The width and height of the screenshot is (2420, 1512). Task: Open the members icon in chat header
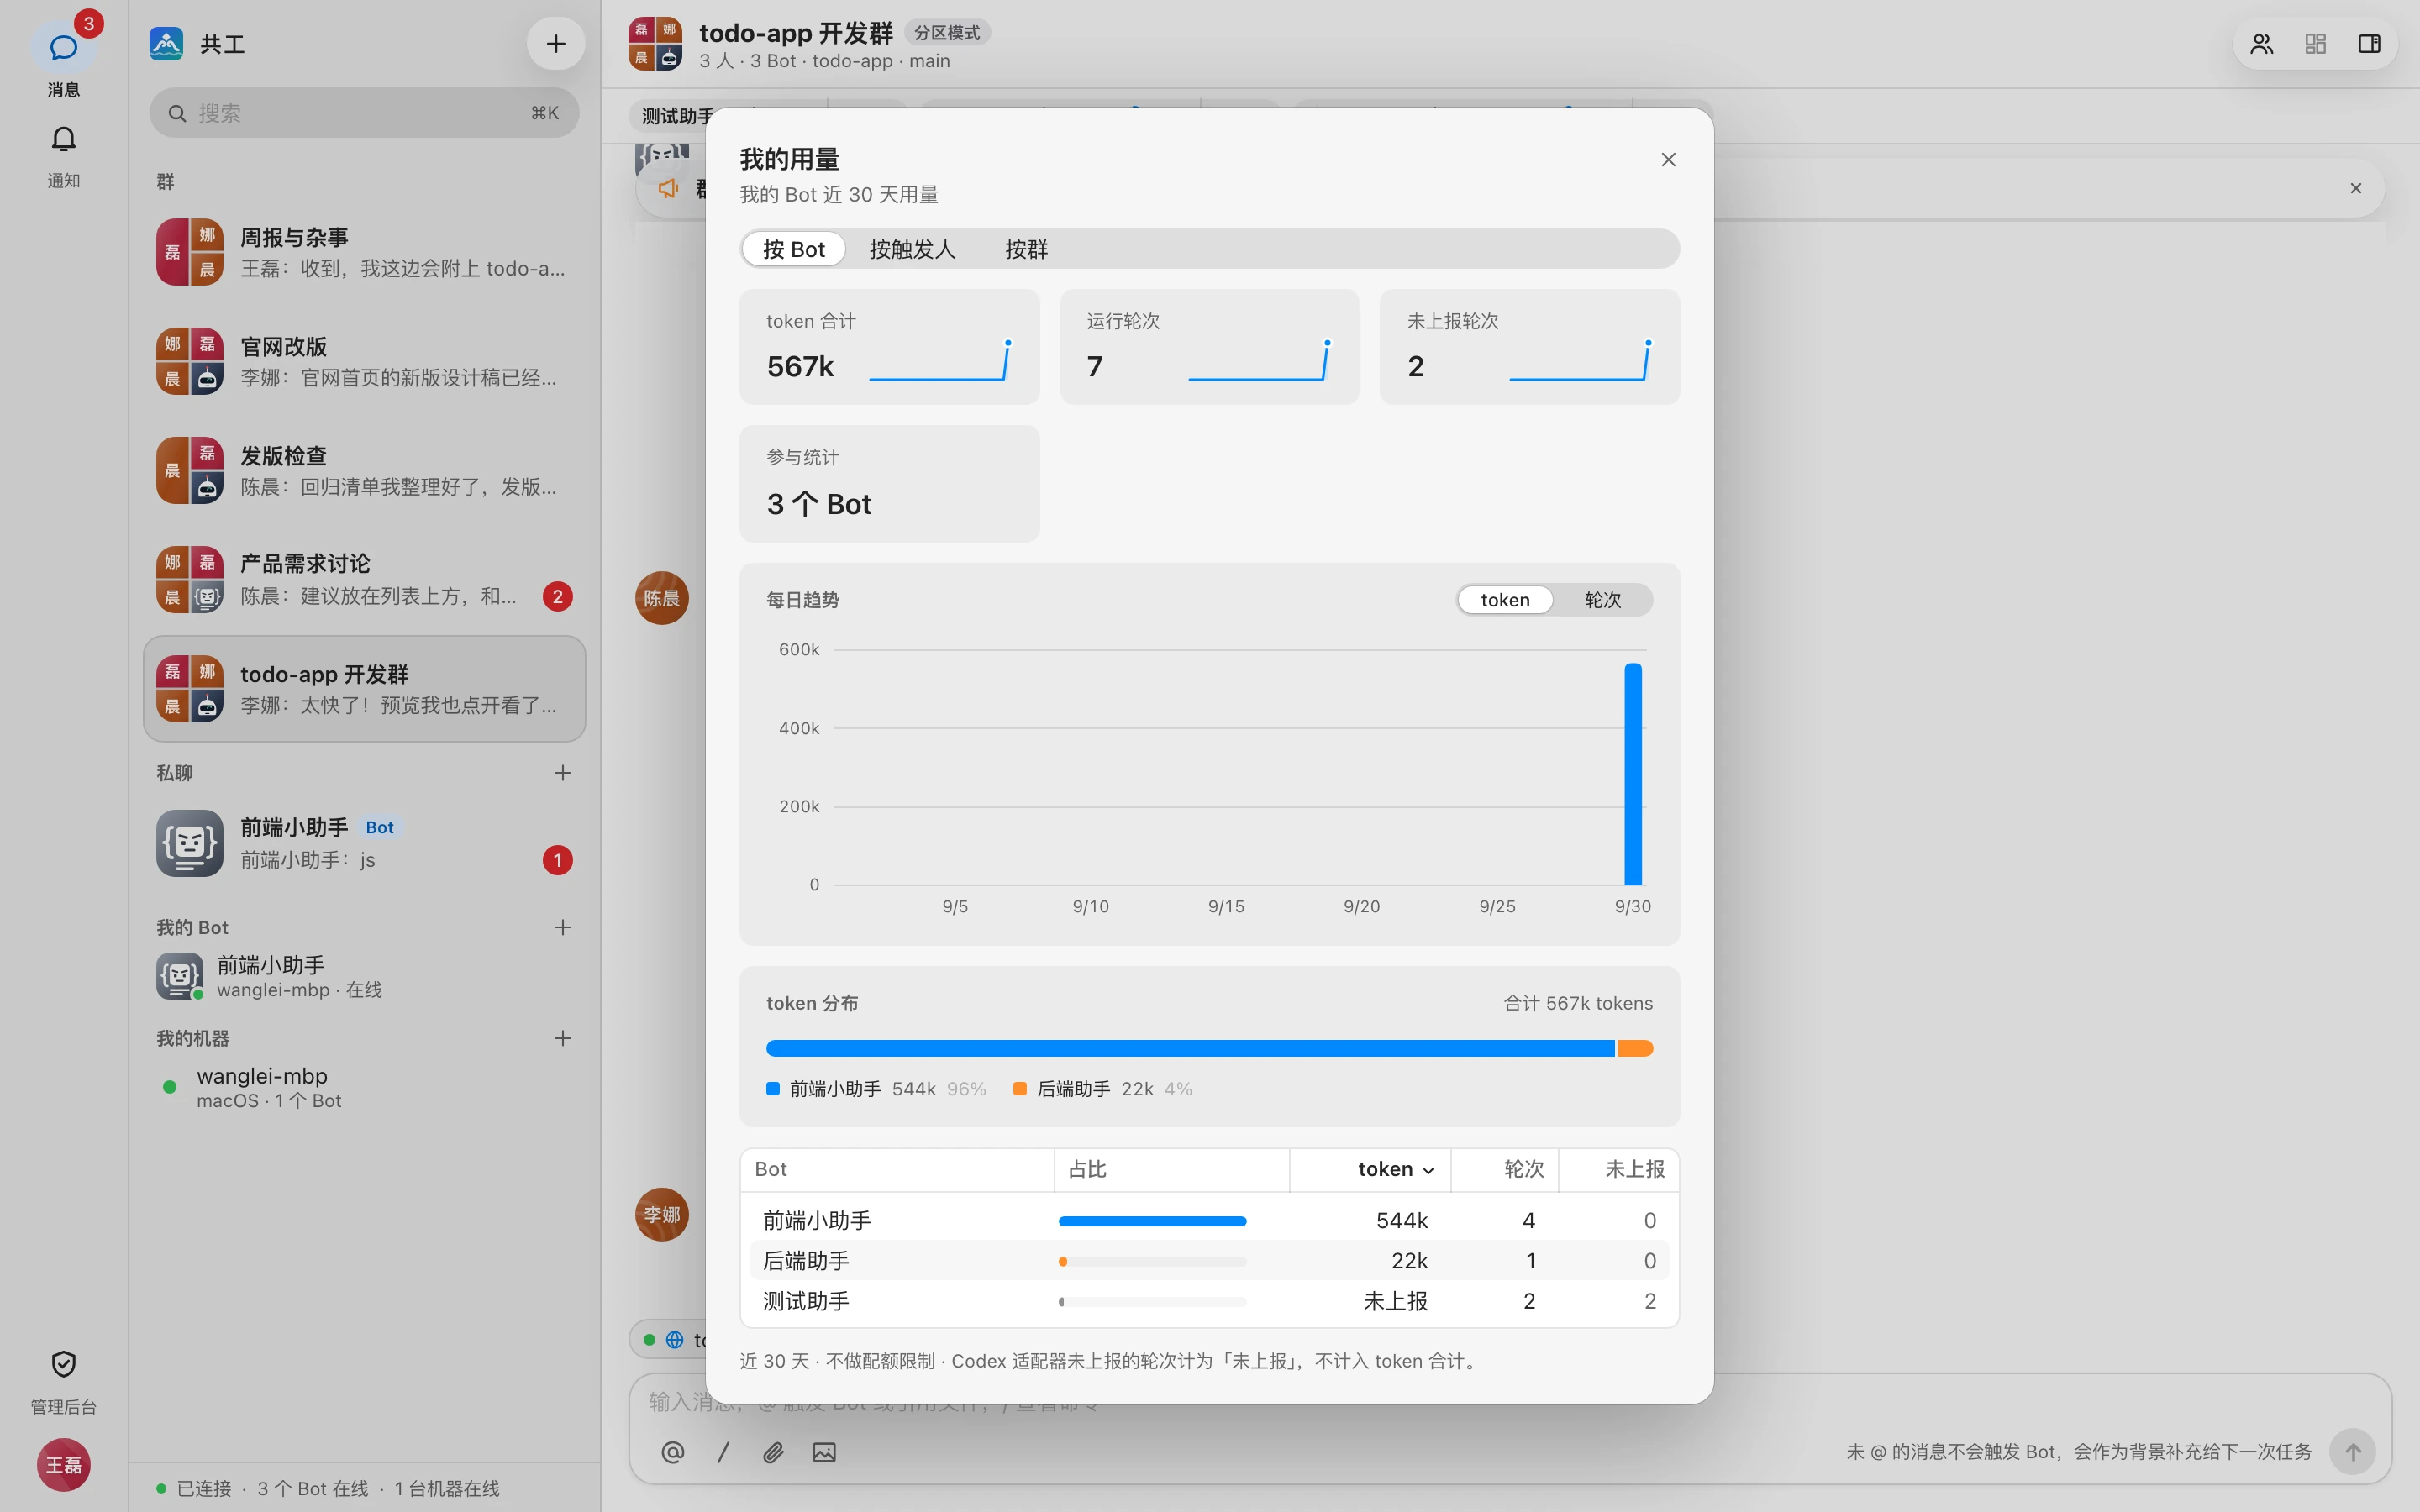tap(2262, 44)
